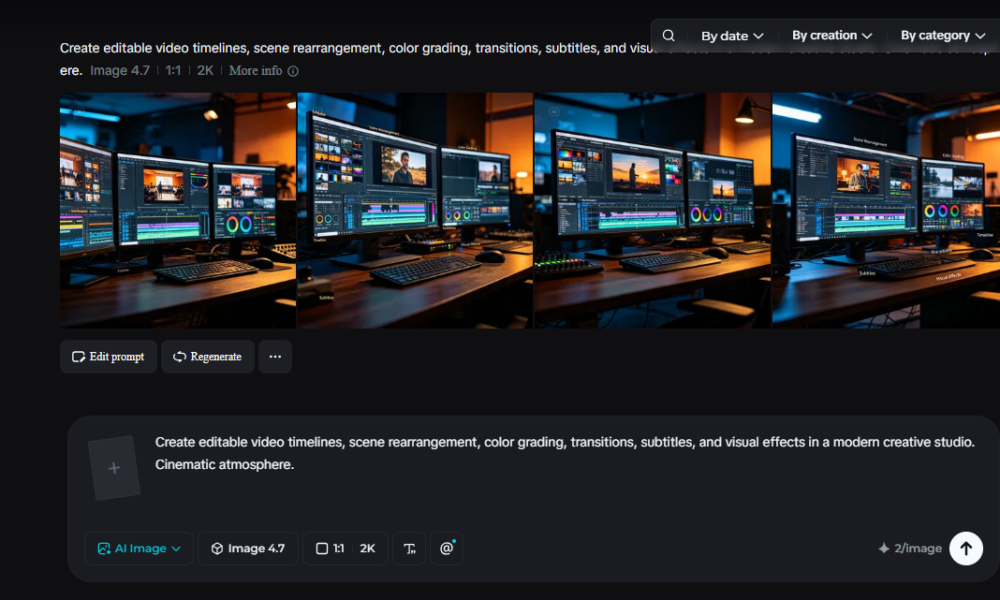1000x600 pixels.
Task: Open the first generated studio image
Action: pyautogui.click(x=178, y=210)
